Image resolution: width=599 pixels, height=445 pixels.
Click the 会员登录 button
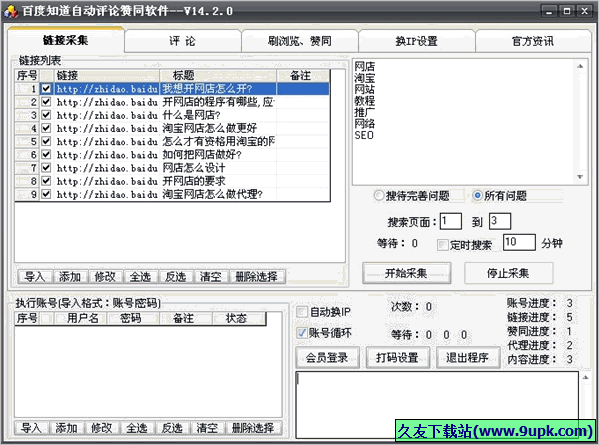point(327,358)
